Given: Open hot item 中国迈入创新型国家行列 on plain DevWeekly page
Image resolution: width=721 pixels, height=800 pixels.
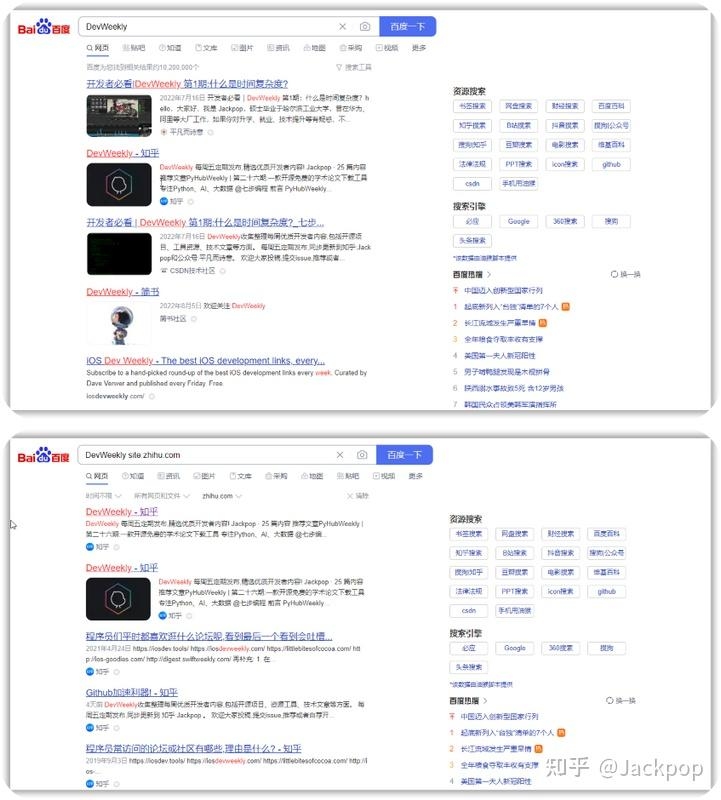Looking at the screenshot, I should [503, 291].
